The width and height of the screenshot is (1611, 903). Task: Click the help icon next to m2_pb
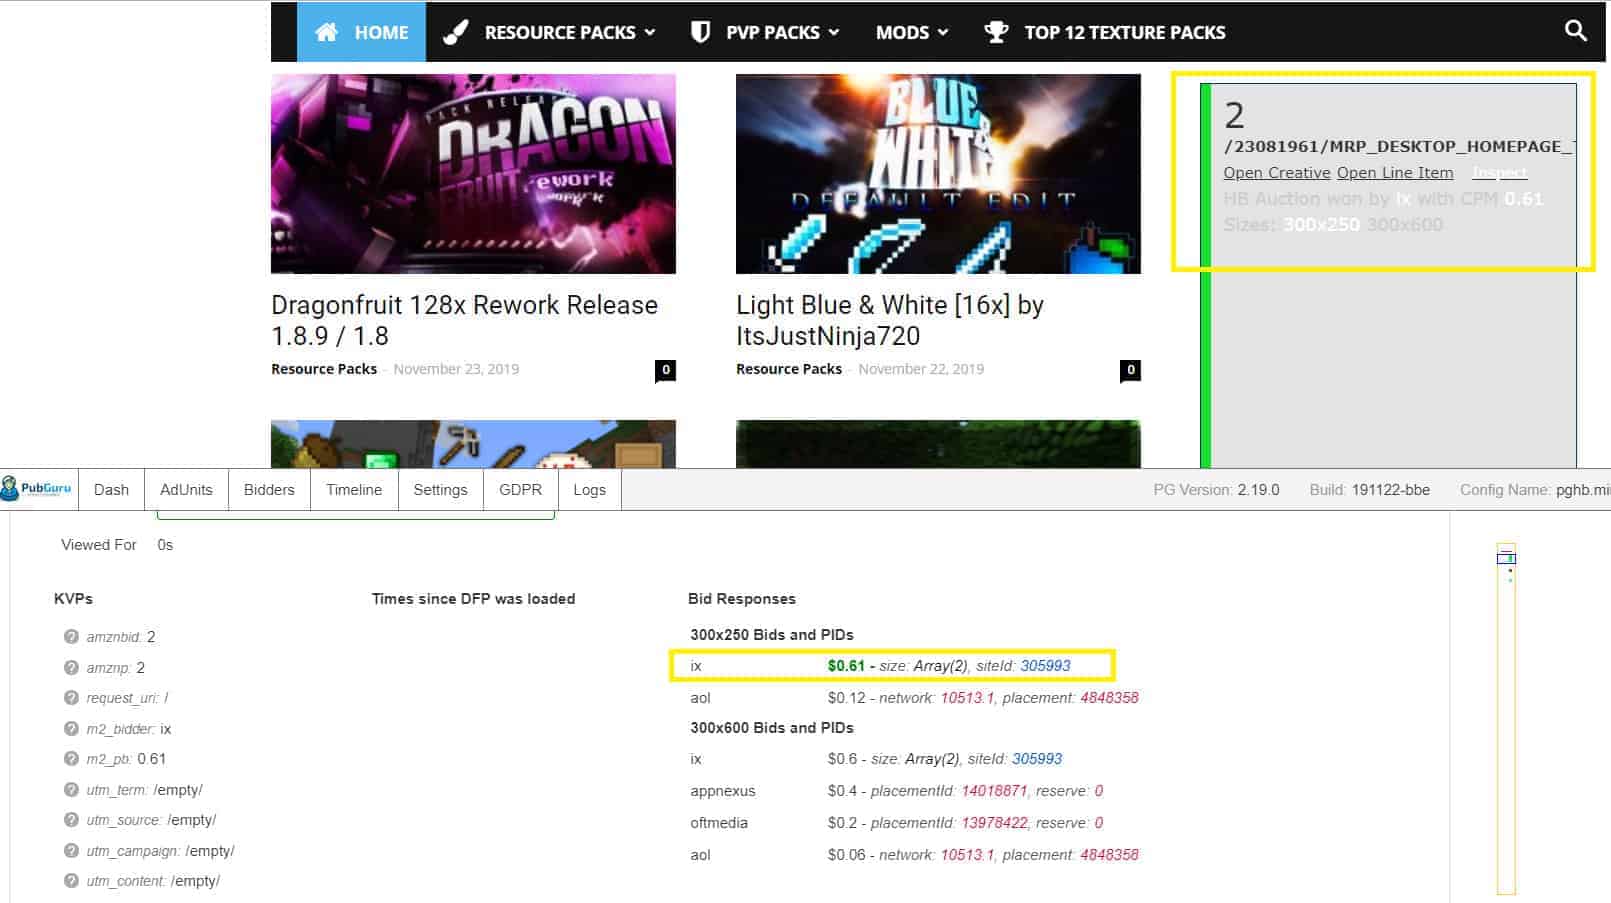(x=71, y=759)
